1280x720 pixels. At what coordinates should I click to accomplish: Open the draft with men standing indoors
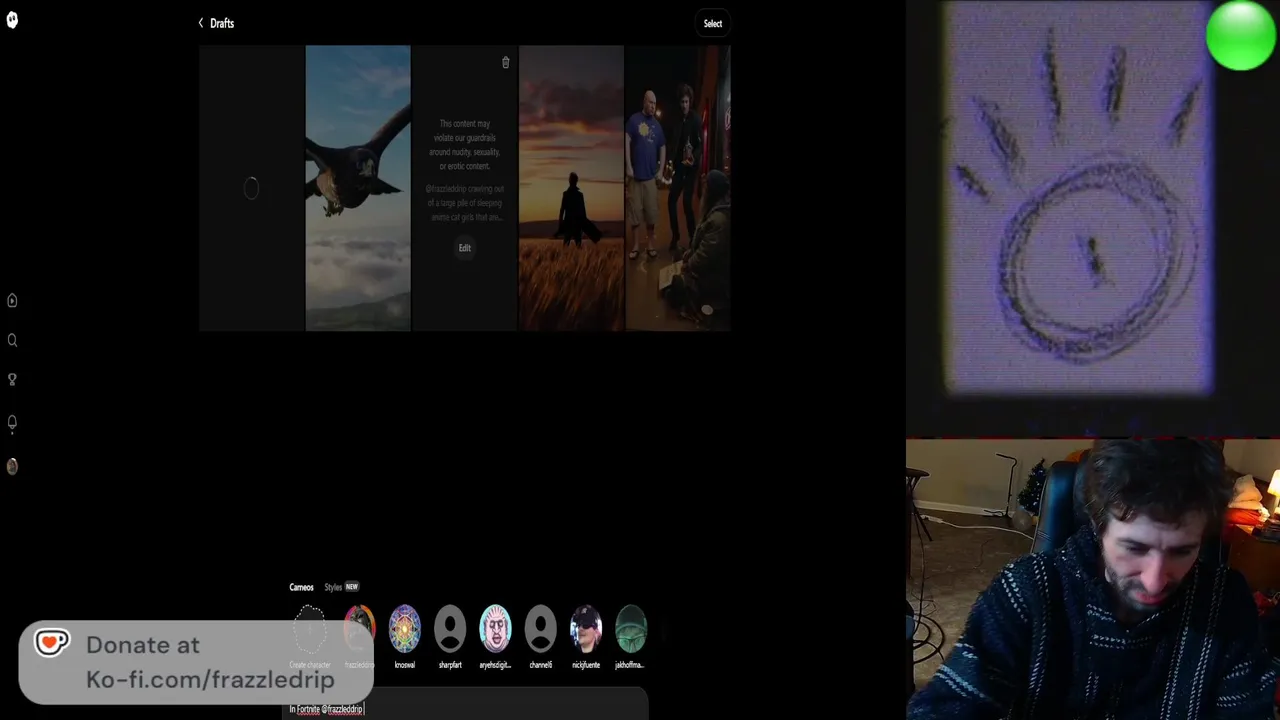point(678,188)
